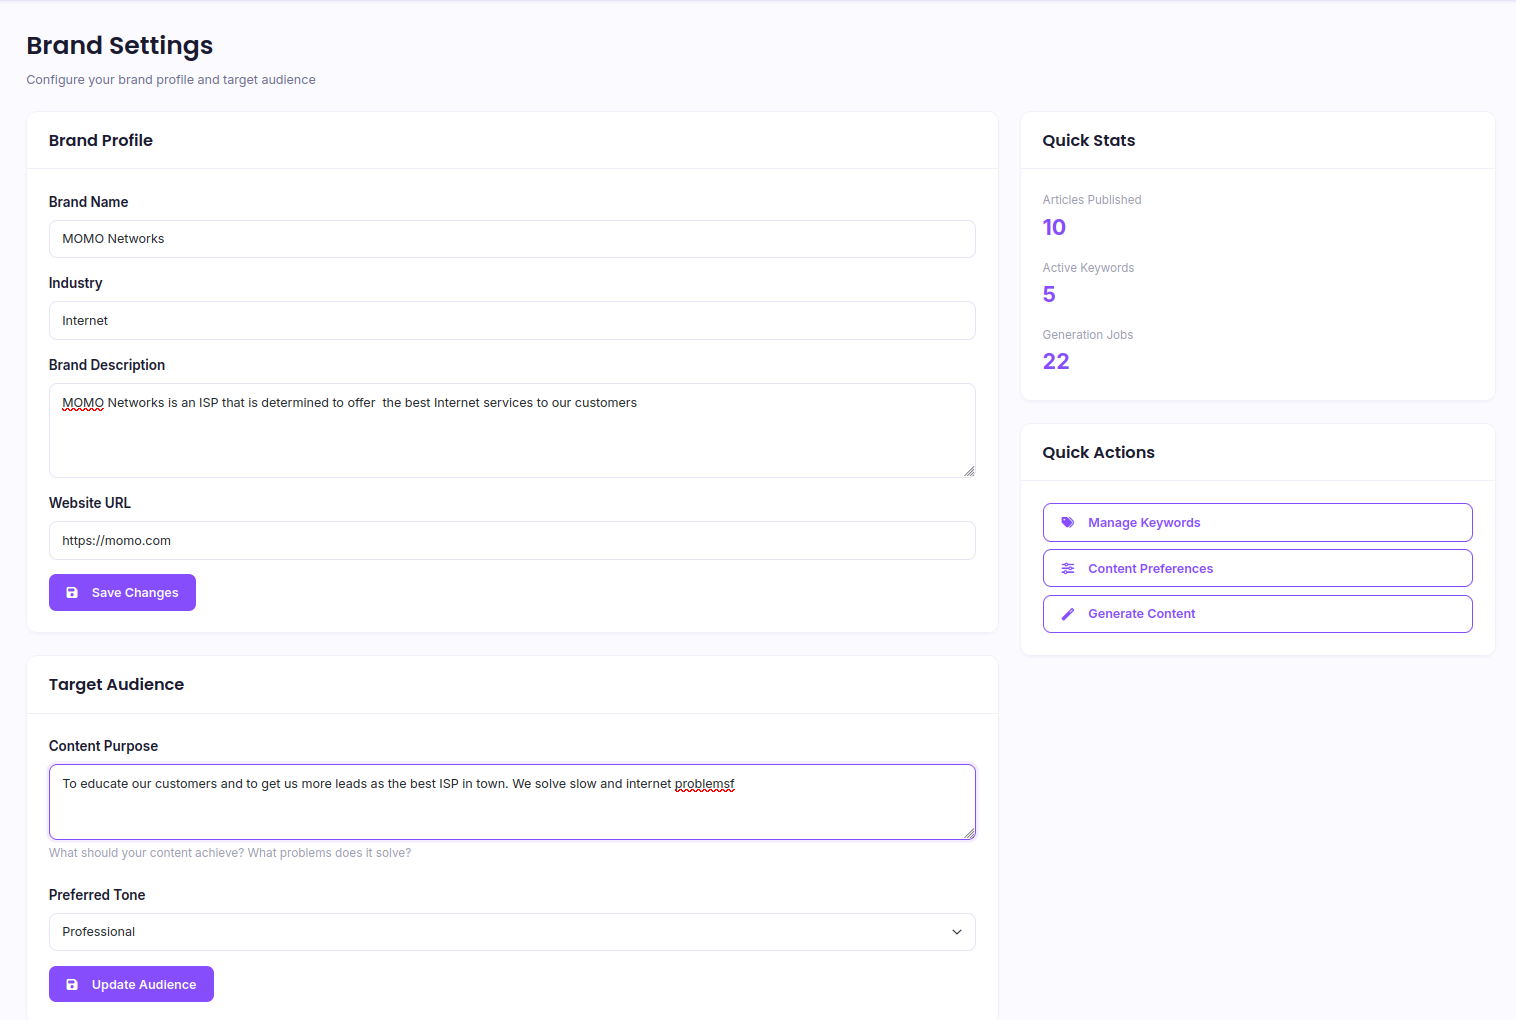Click the save disk icon on Save Changes
The width and height of the screenshot is (1516, 1020).
[71, 592]
